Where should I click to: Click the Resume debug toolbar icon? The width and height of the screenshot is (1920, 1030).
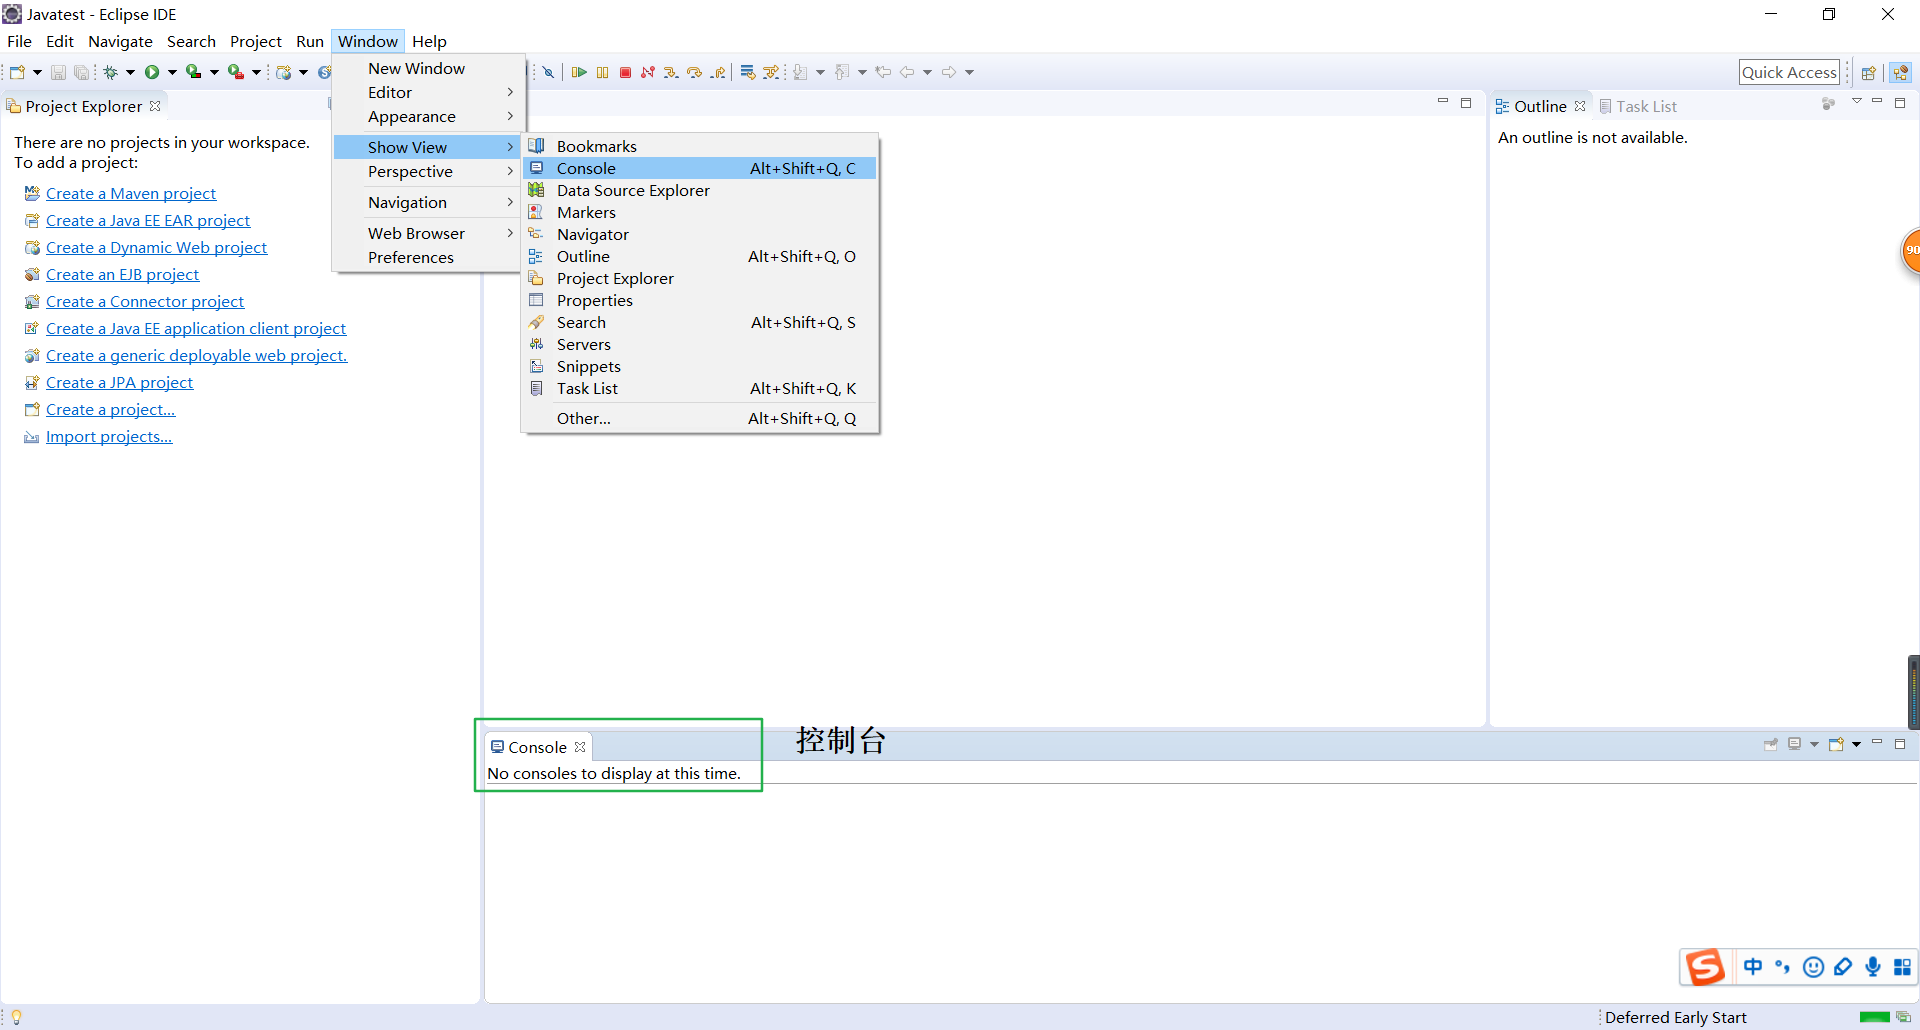pyautogui.click(x=579, y=72)
